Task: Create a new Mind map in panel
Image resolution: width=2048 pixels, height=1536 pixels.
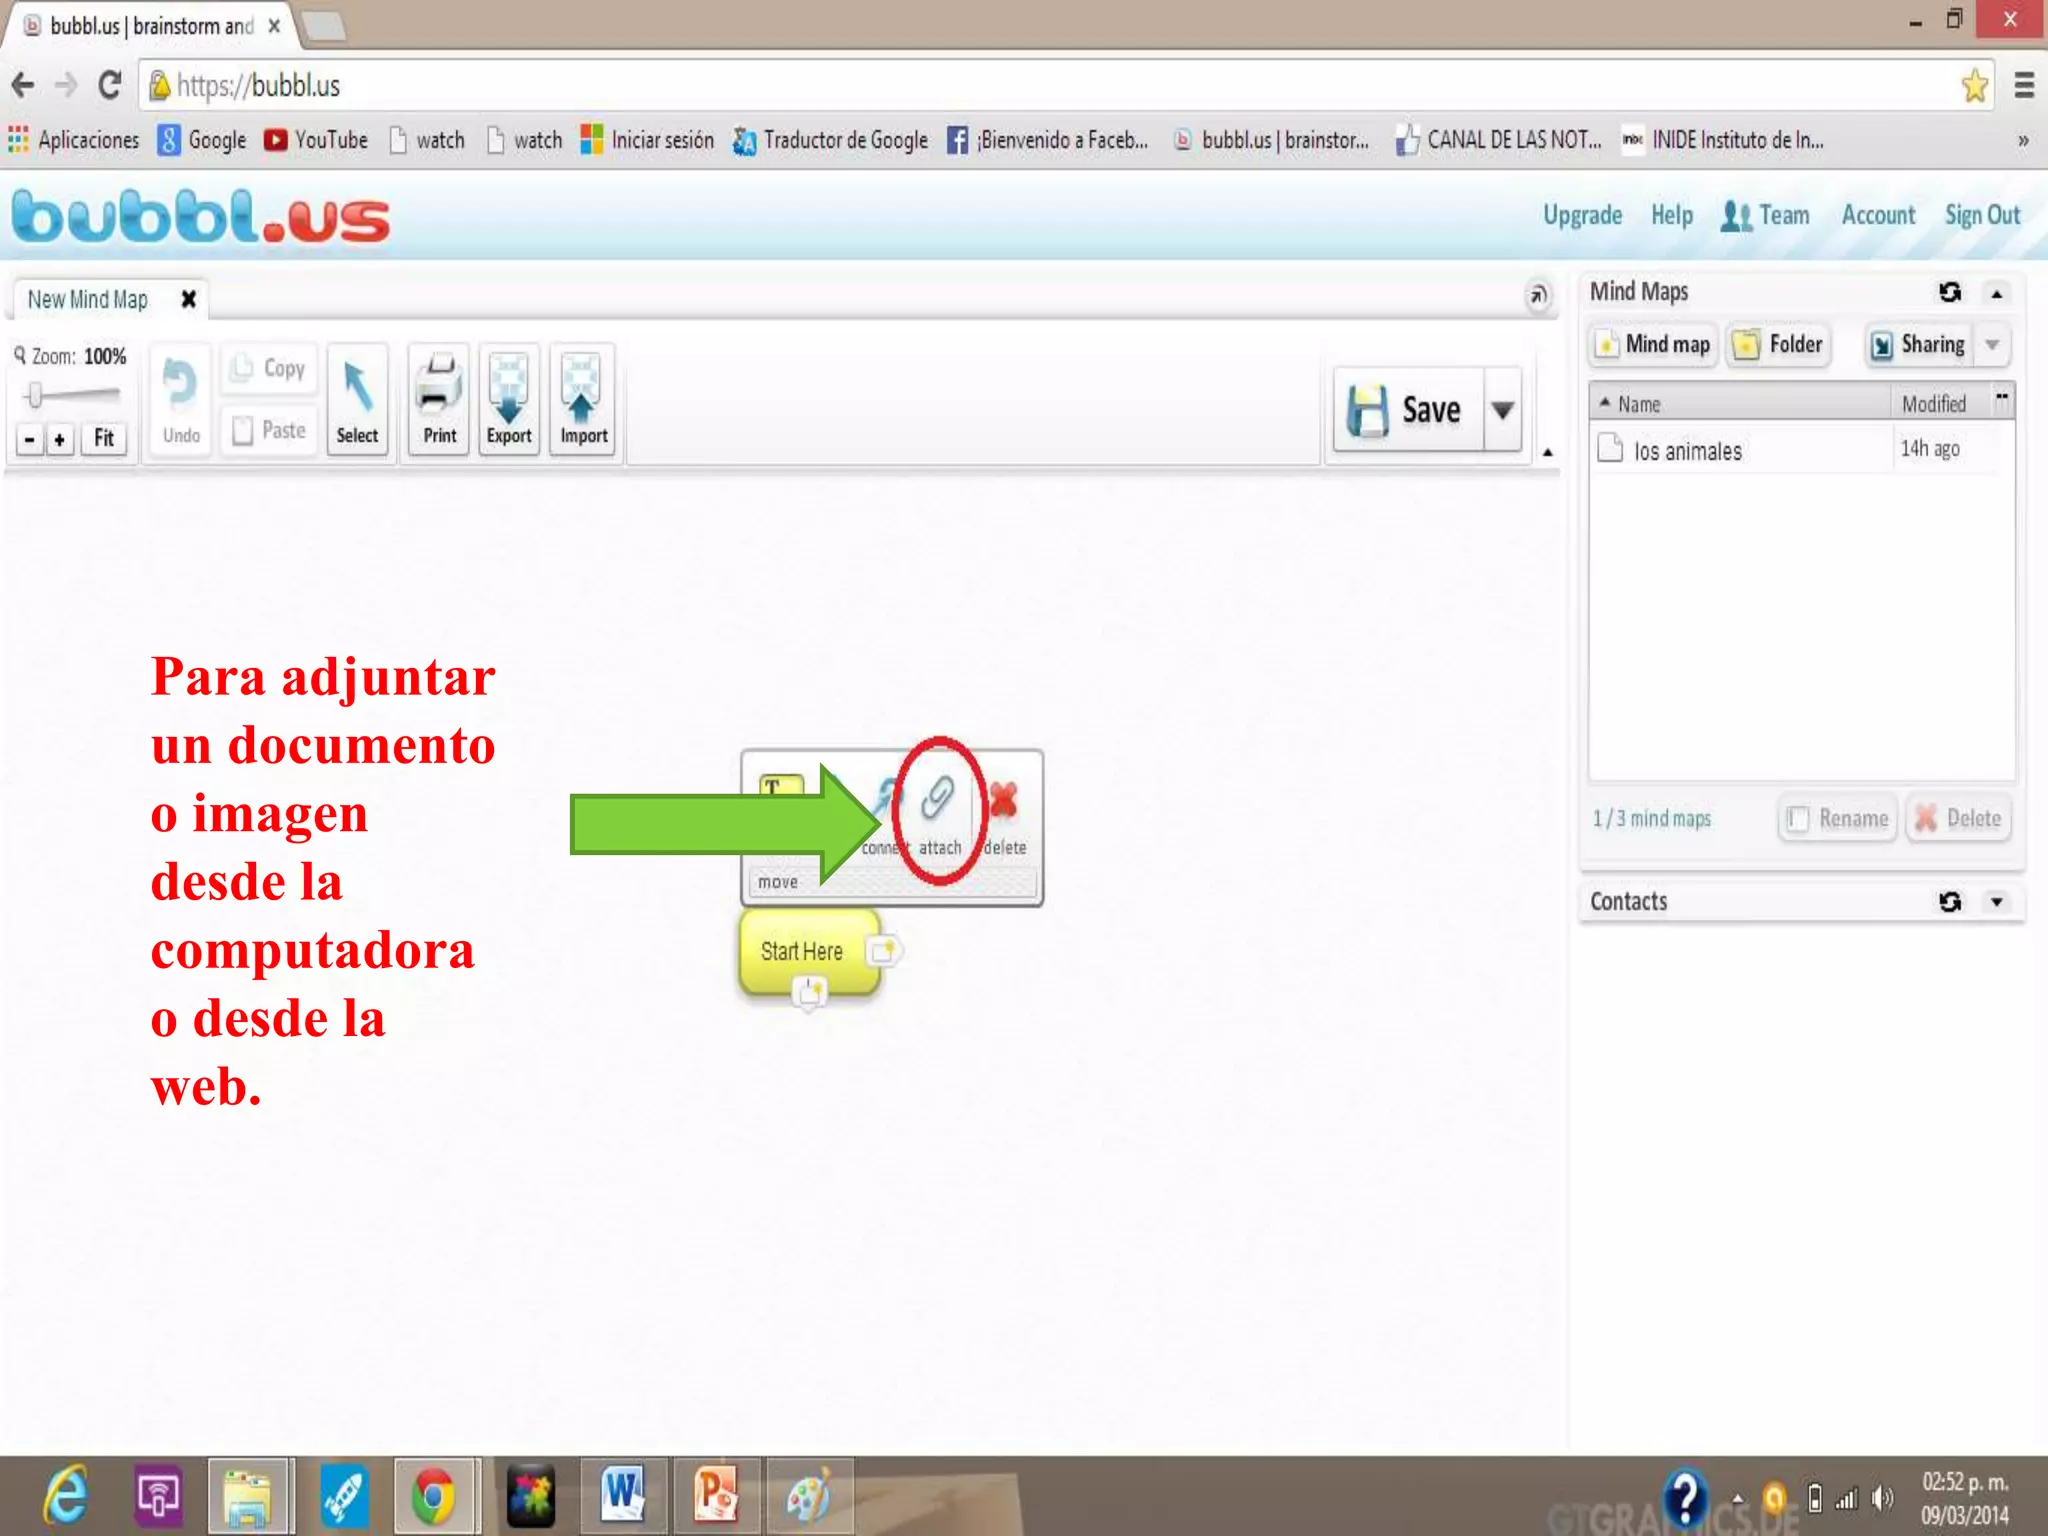Action: [x=1653, y=345]
